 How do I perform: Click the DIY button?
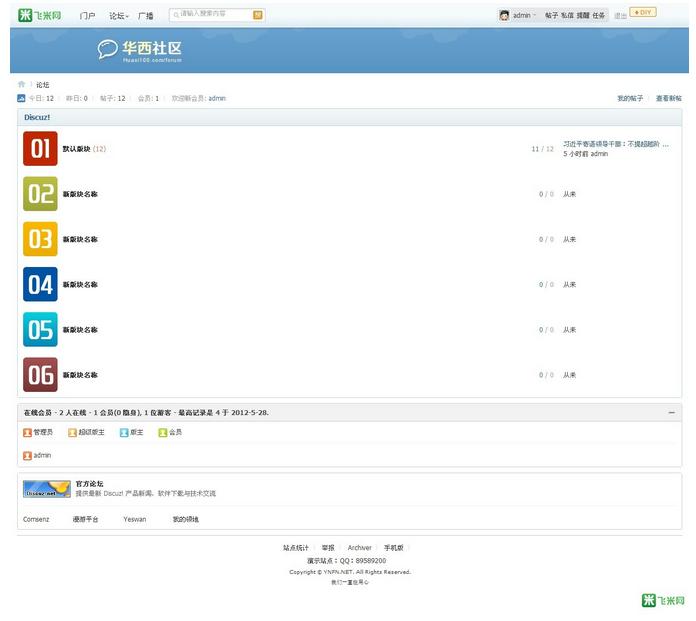(643, 12)
